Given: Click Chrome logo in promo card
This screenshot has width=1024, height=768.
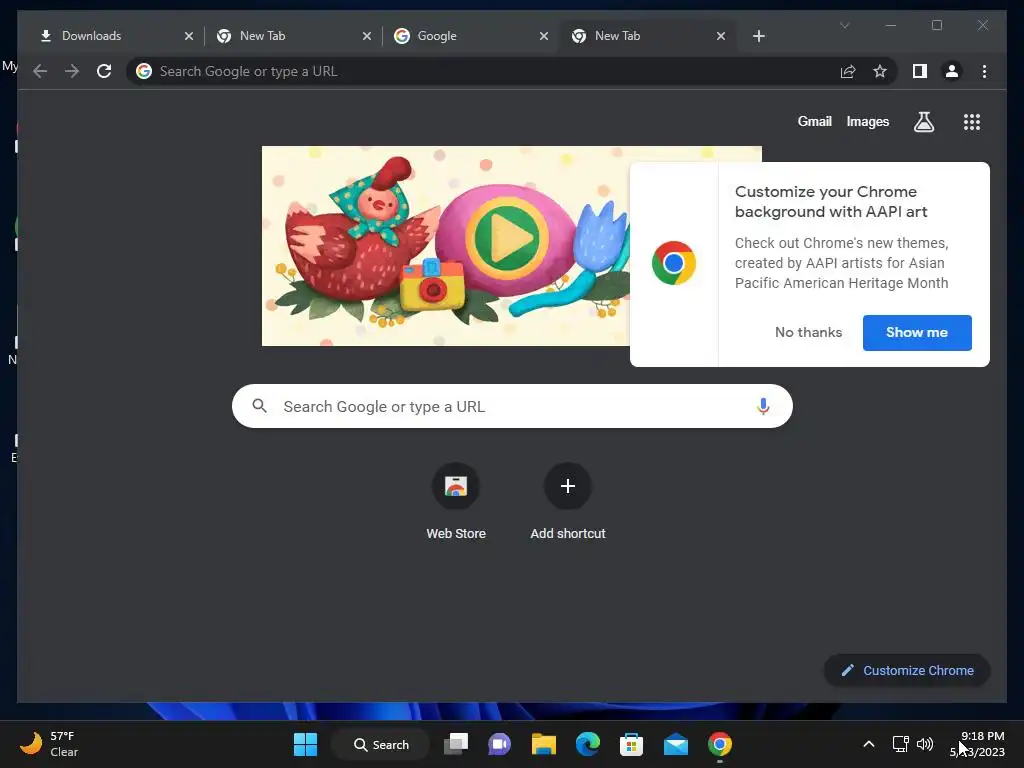Looking at the screenshot, I should click(674, 263).
